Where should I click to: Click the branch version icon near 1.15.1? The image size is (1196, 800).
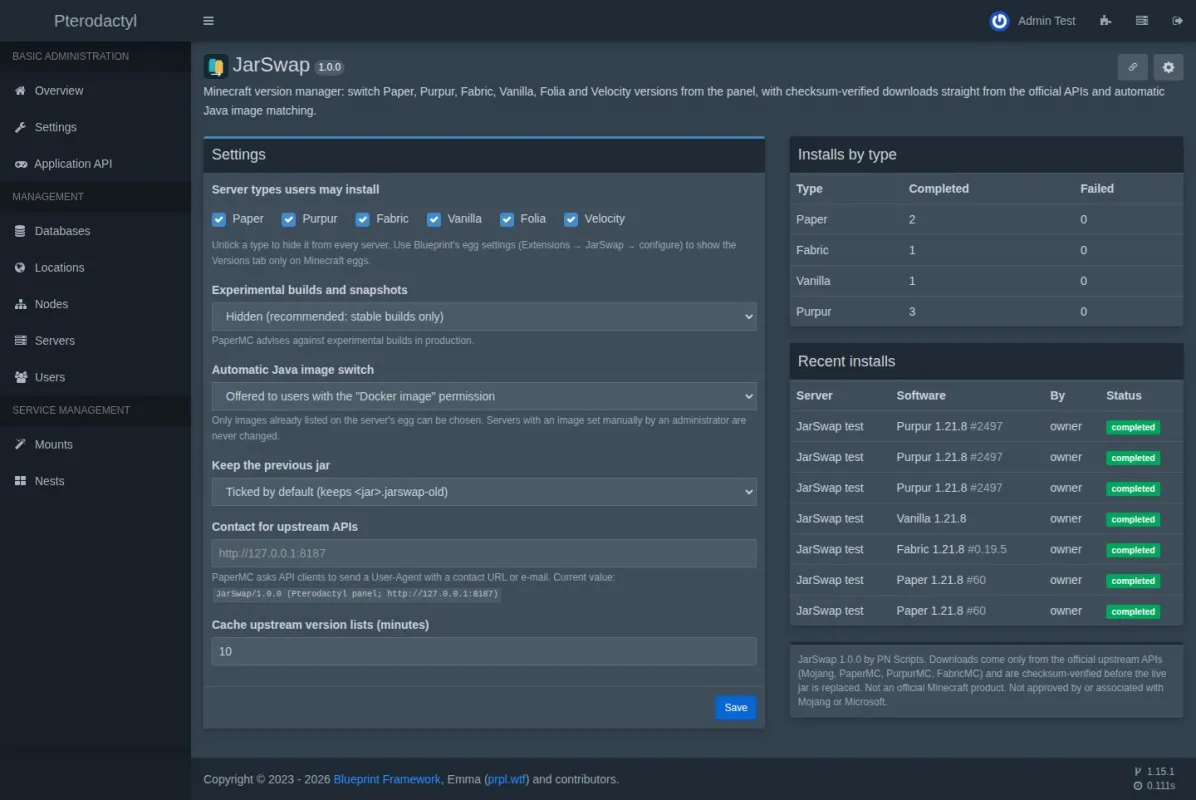click(1137, 771)
